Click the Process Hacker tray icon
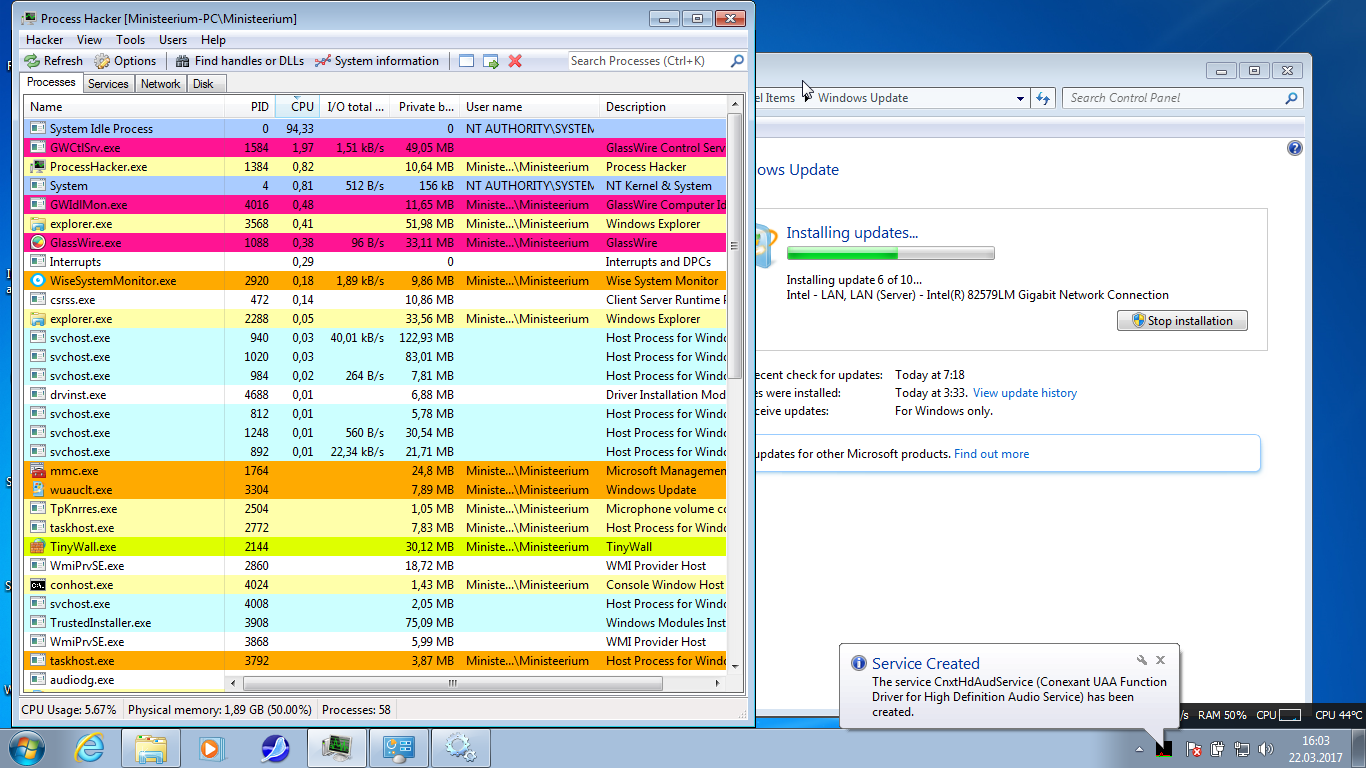 tap(1164, 748)
